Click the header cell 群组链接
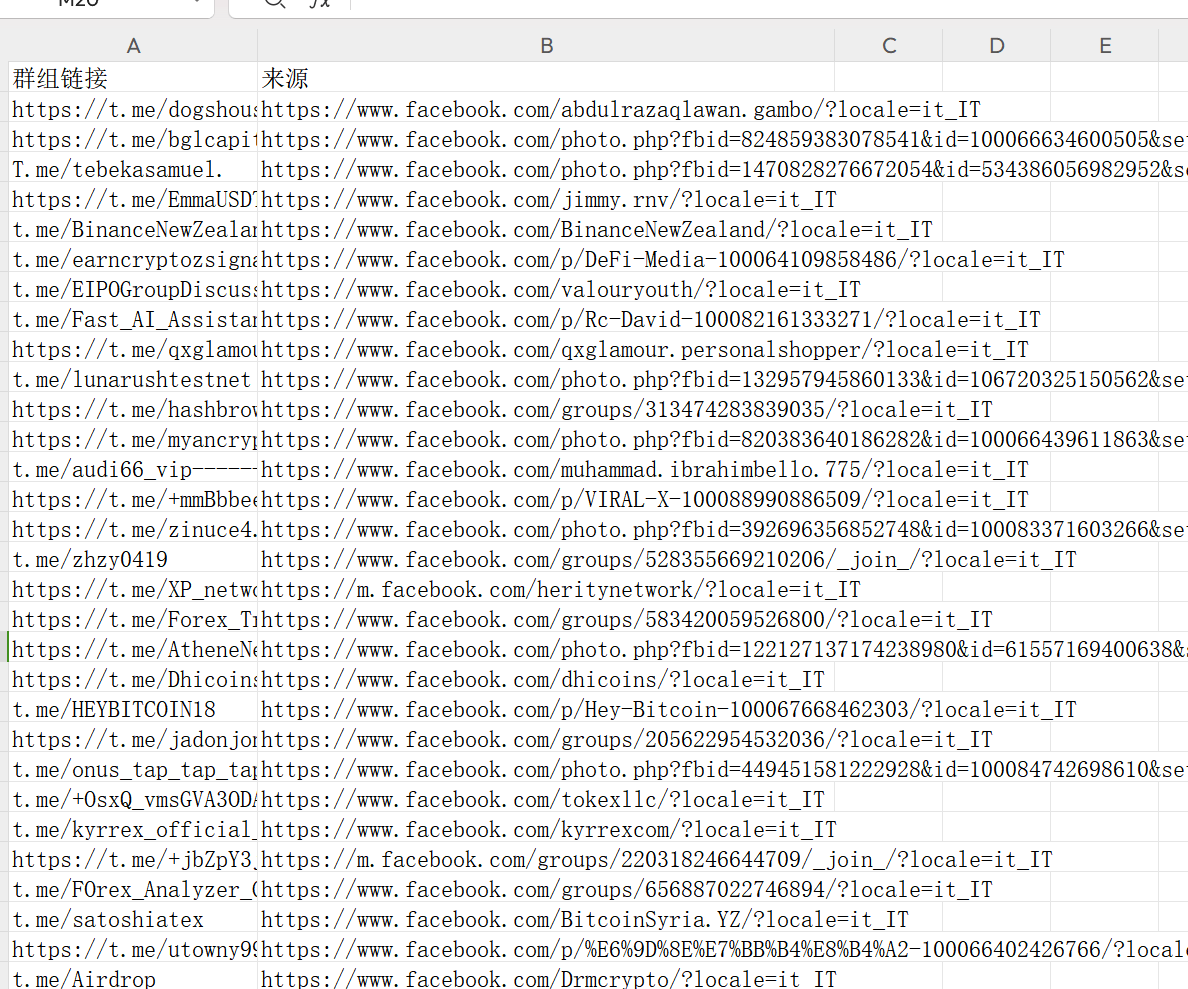Screen dimensions: 1188x989 133,78
